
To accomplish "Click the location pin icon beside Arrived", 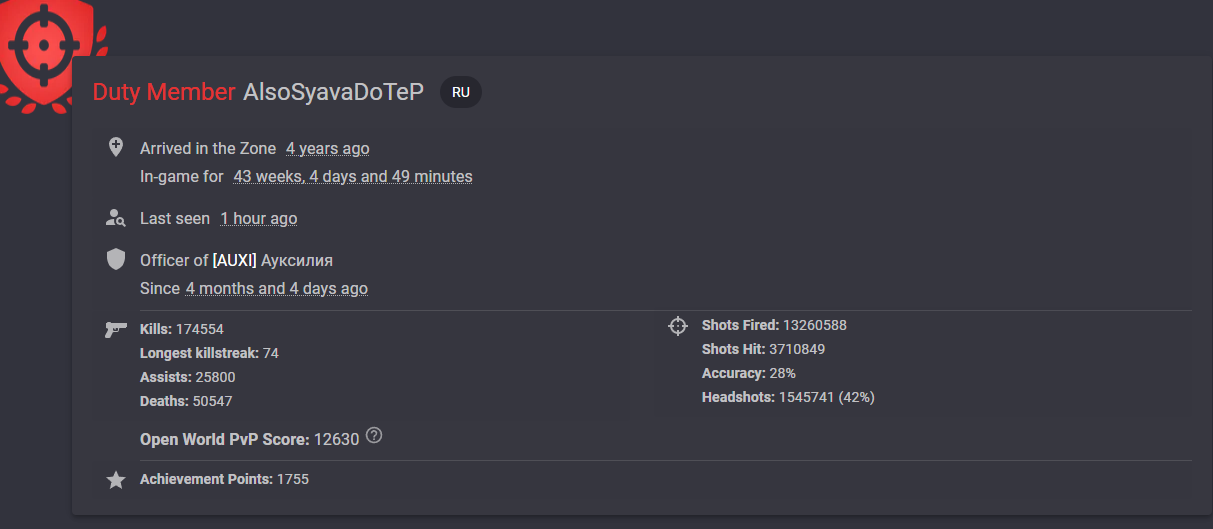I will coord(116,147).
